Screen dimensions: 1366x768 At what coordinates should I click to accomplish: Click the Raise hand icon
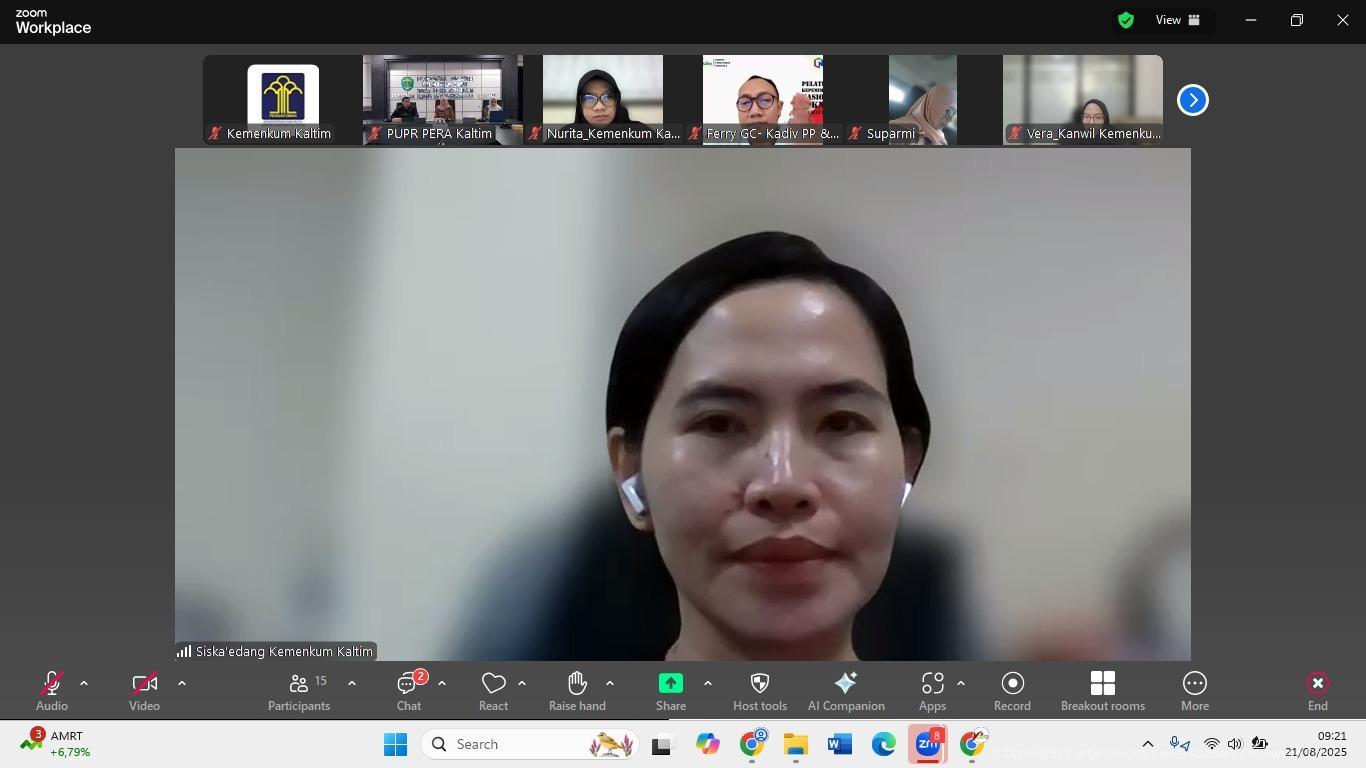(x=577, y=684)
